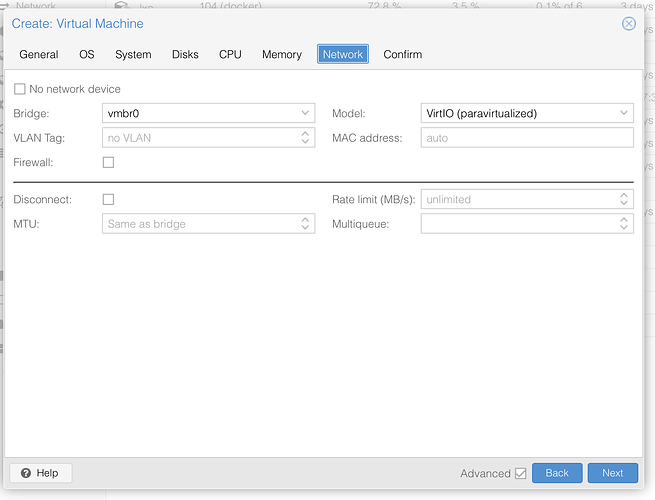Open the General tab
The width and height of the screenshot is (655, 500).
pos(39,54)
